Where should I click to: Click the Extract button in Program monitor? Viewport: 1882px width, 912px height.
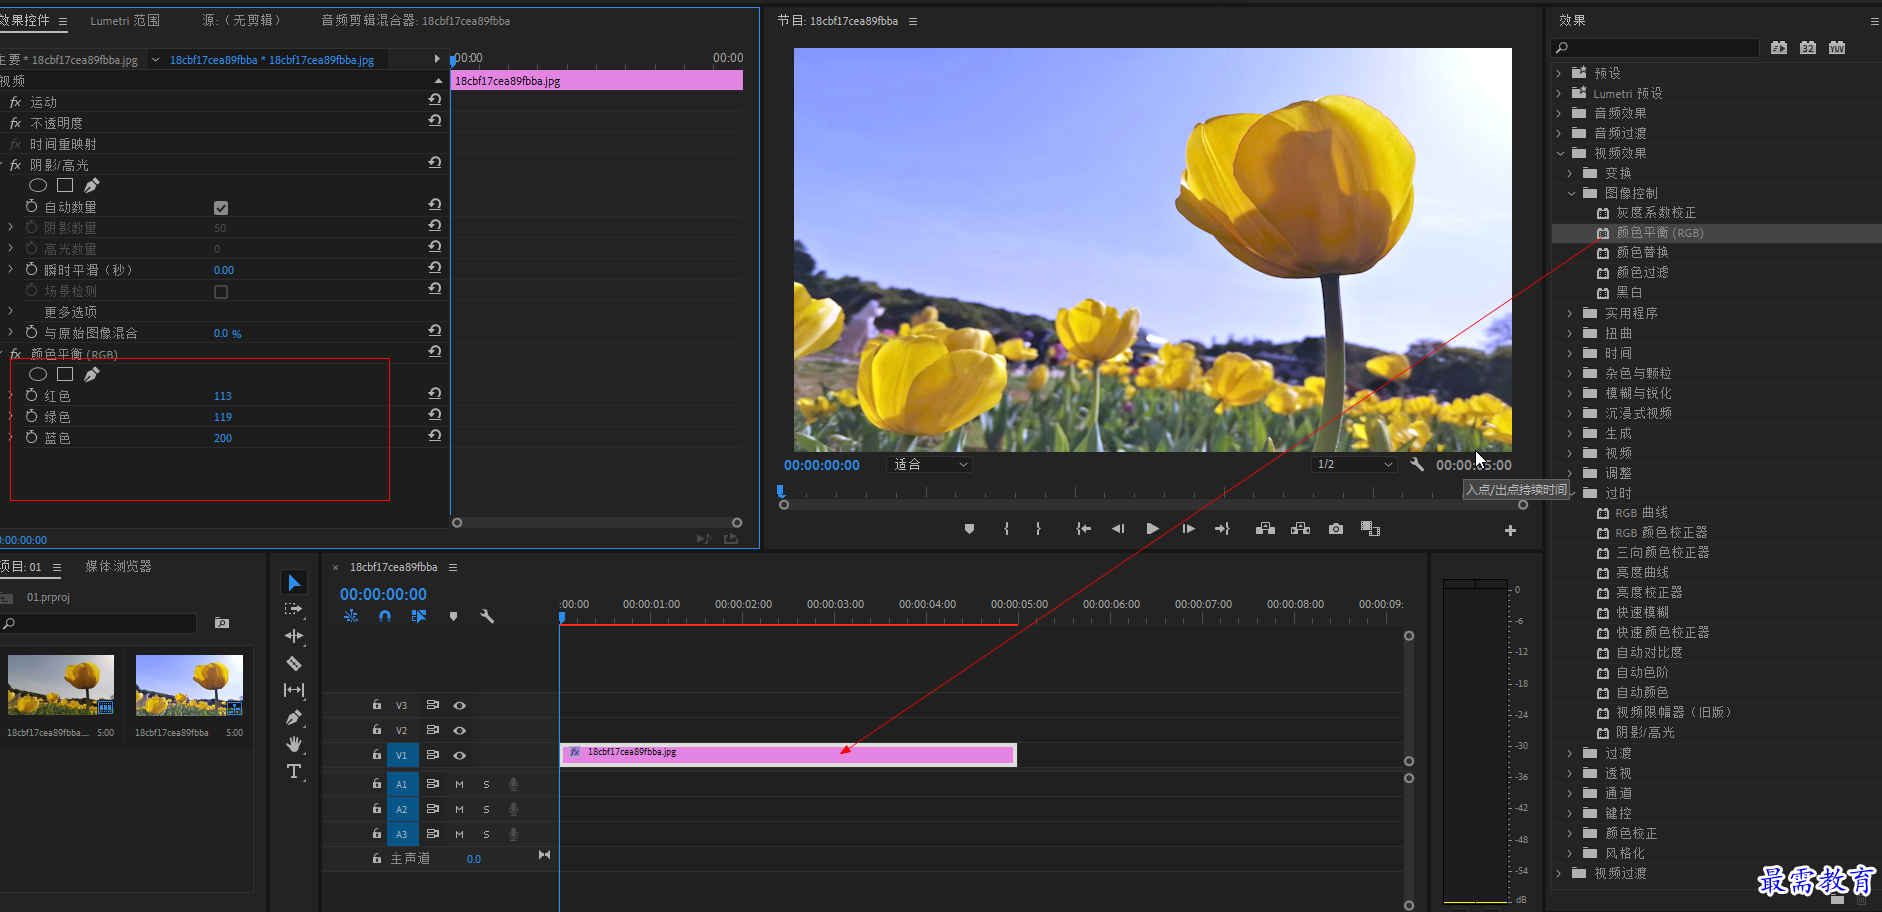click(1300, 529)
